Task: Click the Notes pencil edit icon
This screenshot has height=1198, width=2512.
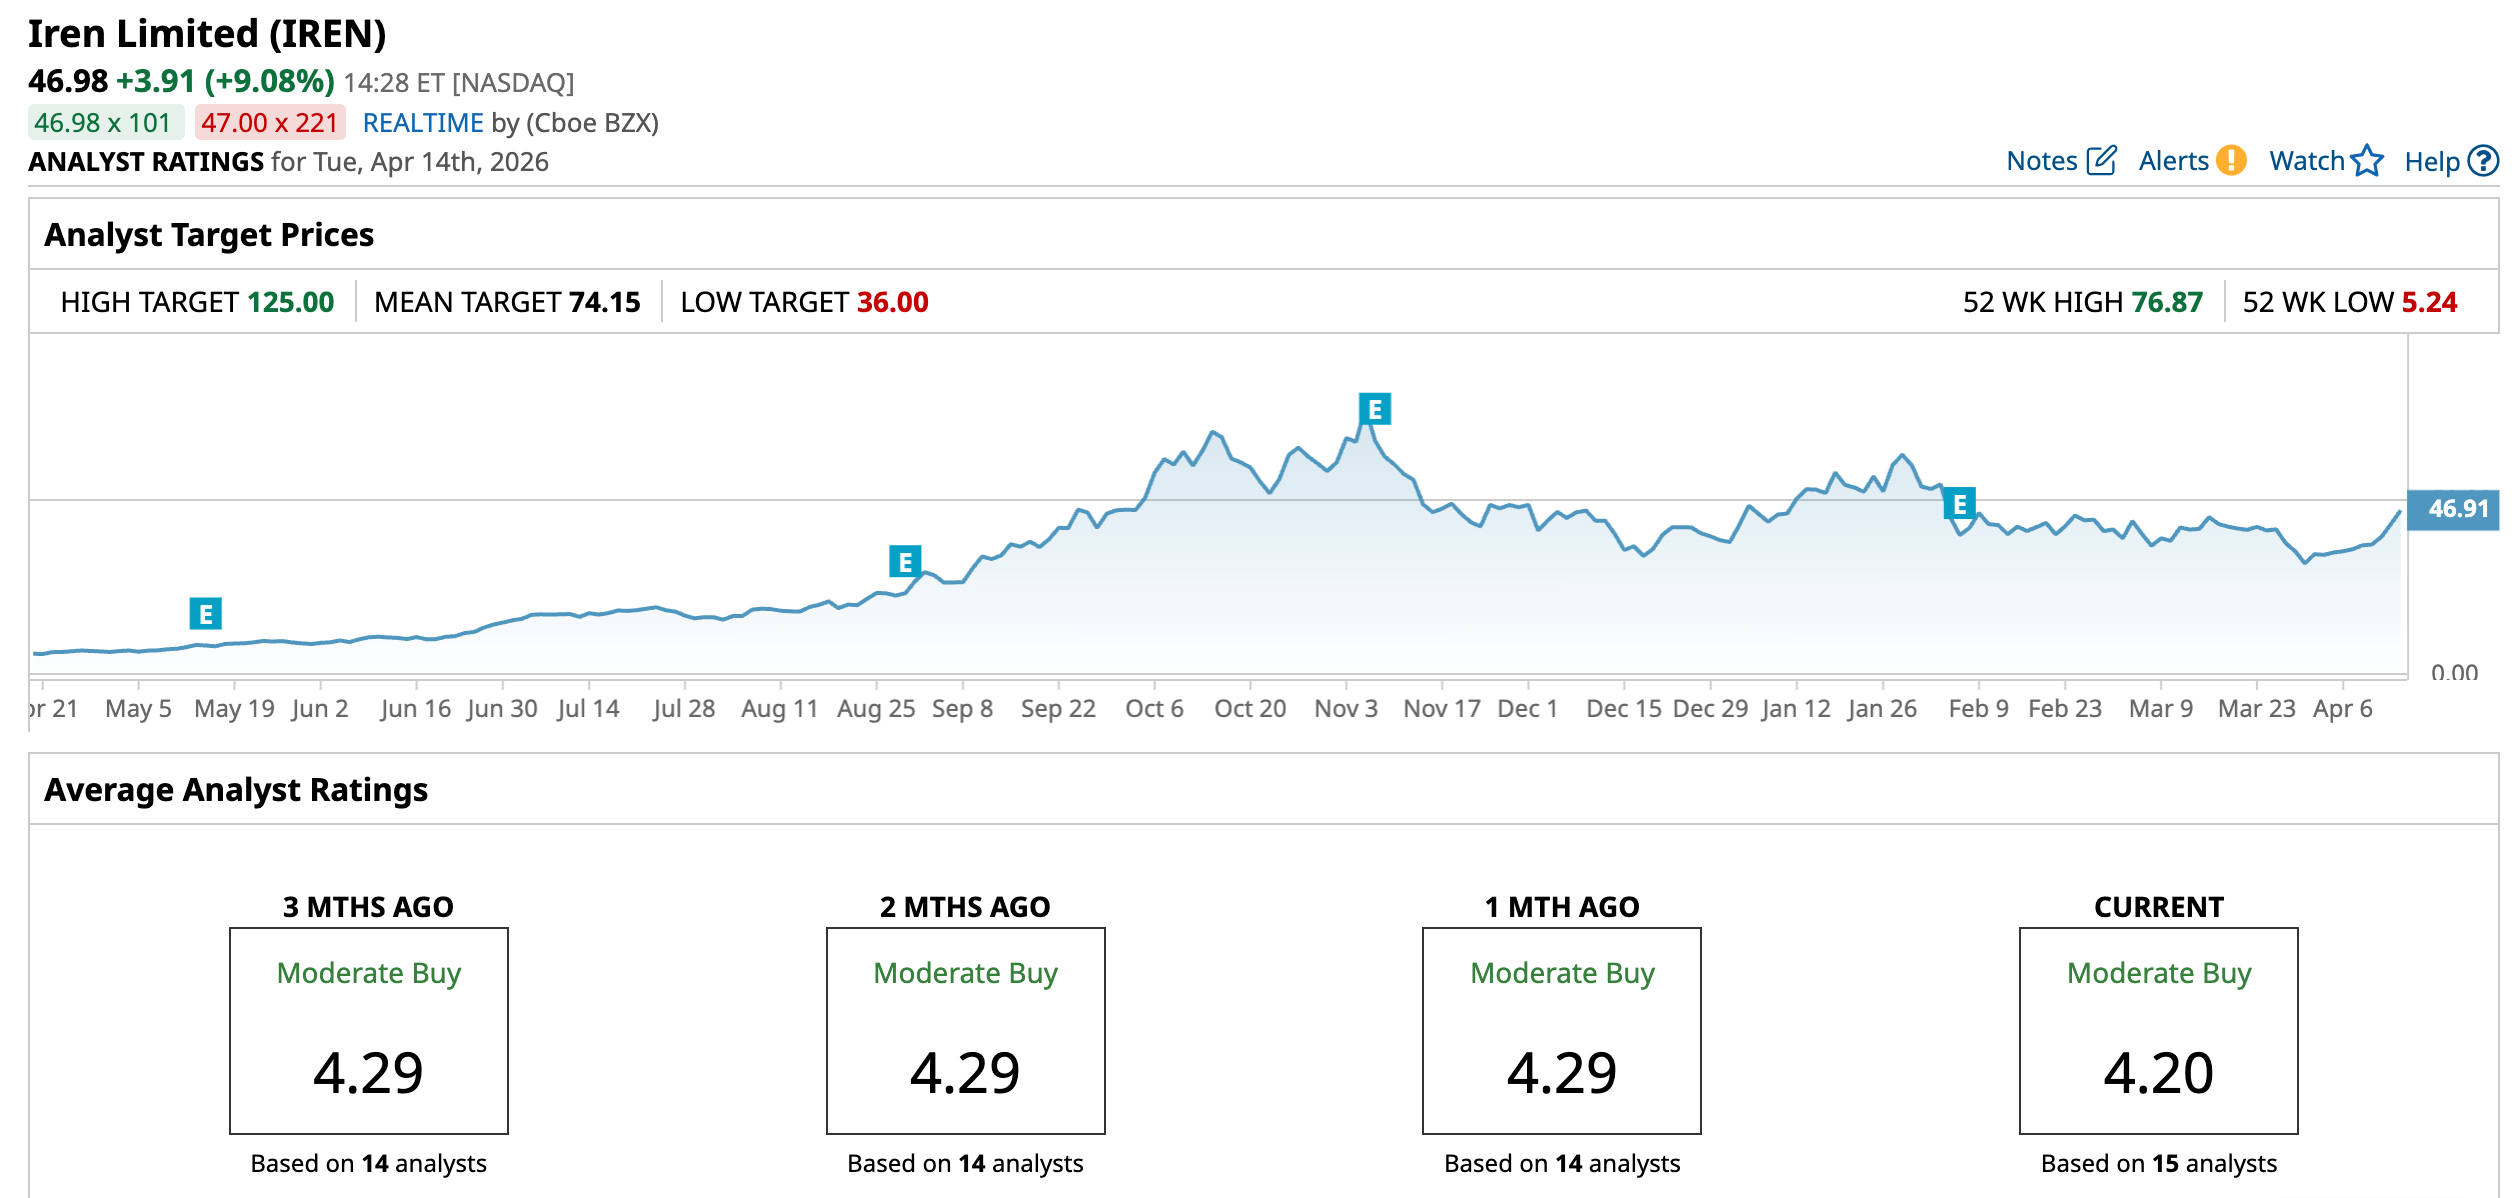Action: coord(2102,161)
